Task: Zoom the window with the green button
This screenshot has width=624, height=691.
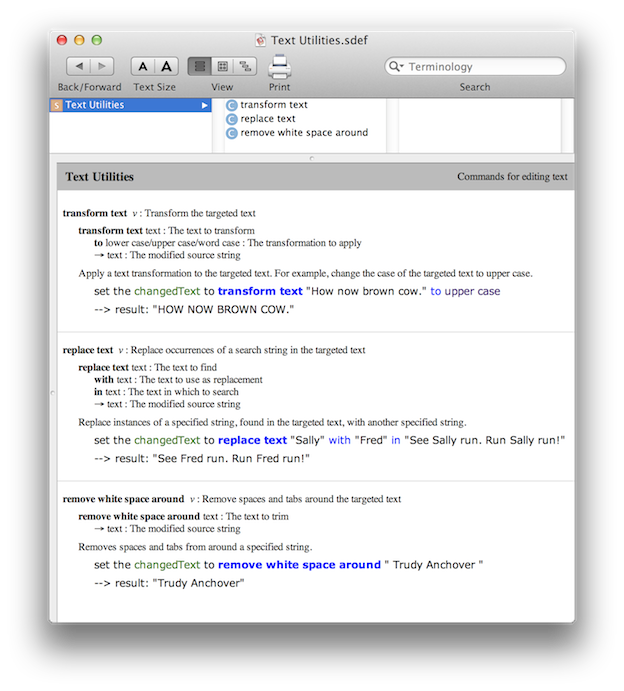Action: point(97,41)
